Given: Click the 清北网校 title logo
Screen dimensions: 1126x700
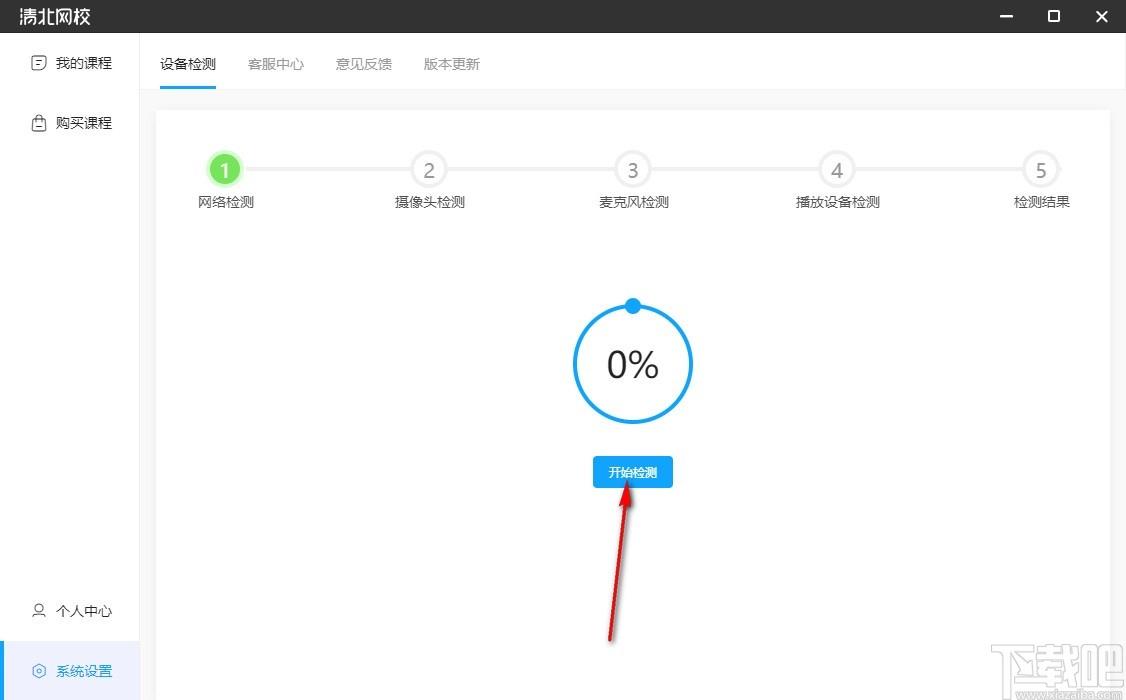Looking at the screenshot, I should (x=55, y=16).
